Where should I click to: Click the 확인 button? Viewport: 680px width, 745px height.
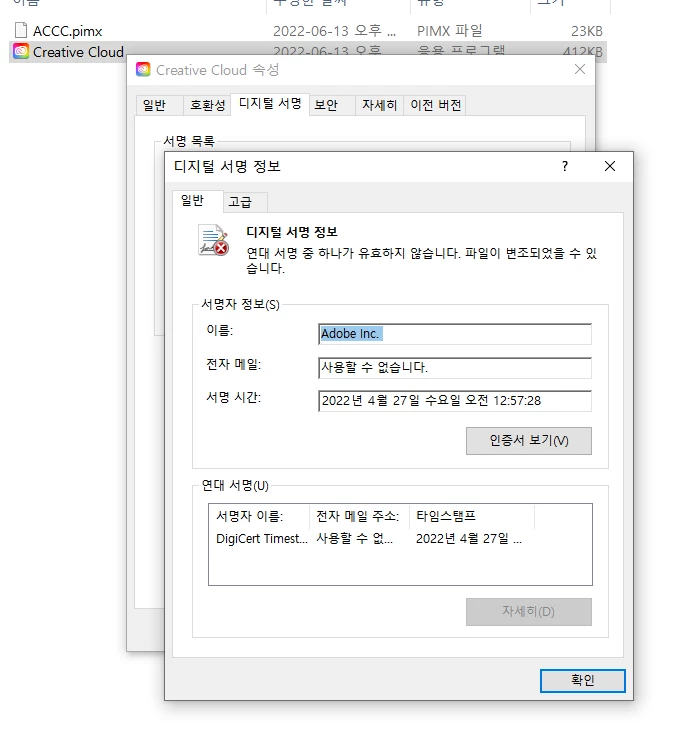click(583, 680)
